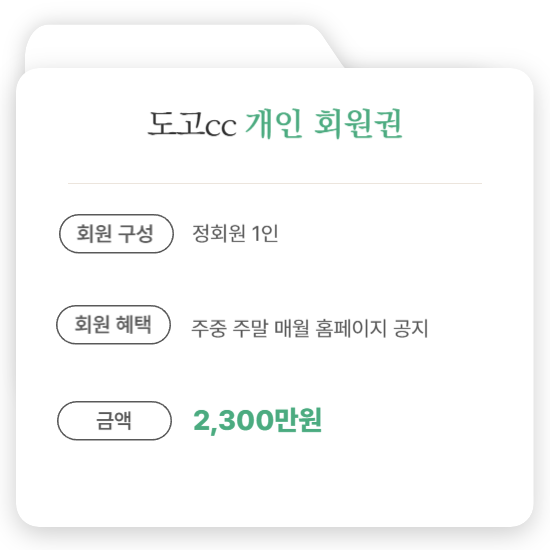Click the horizontal divider under the title
Screen dimensions: 550x550
coord(275,183)
